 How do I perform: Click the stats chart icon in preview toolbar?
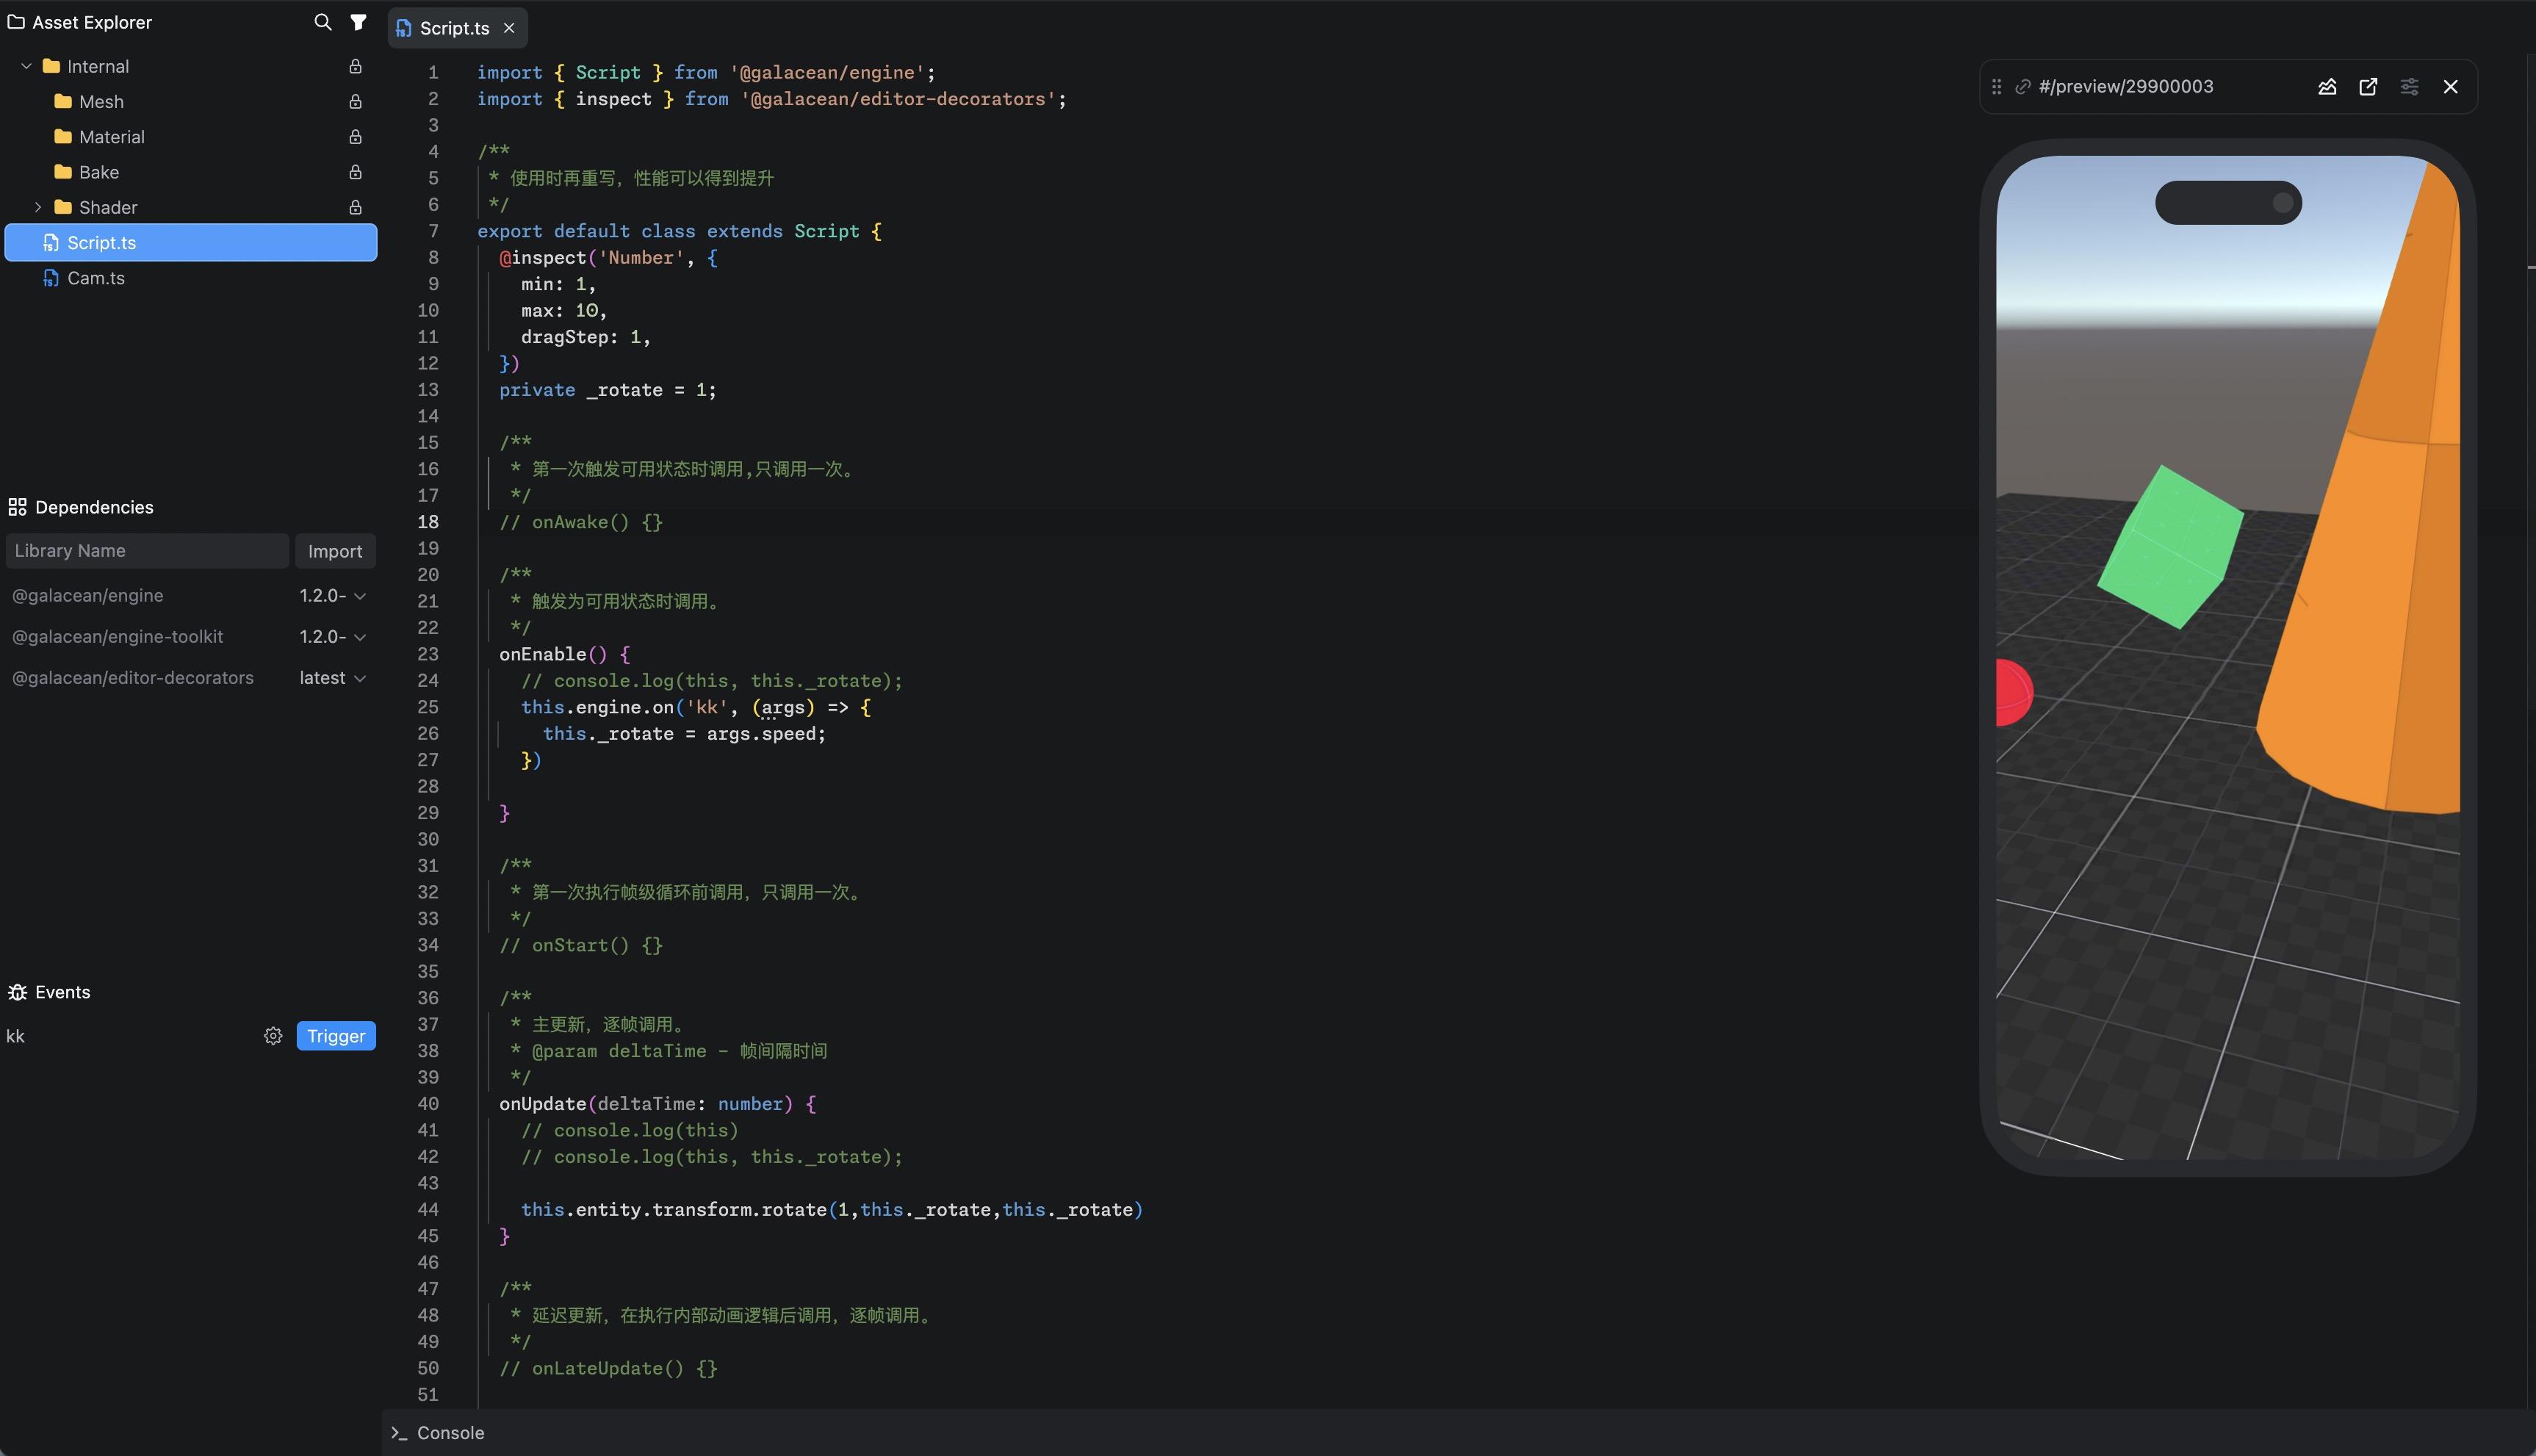(2327, 87)
